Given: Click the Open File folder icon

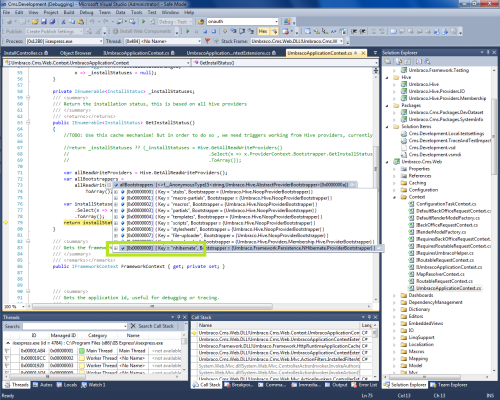Looking at the screenshot, I should [35, 22].
